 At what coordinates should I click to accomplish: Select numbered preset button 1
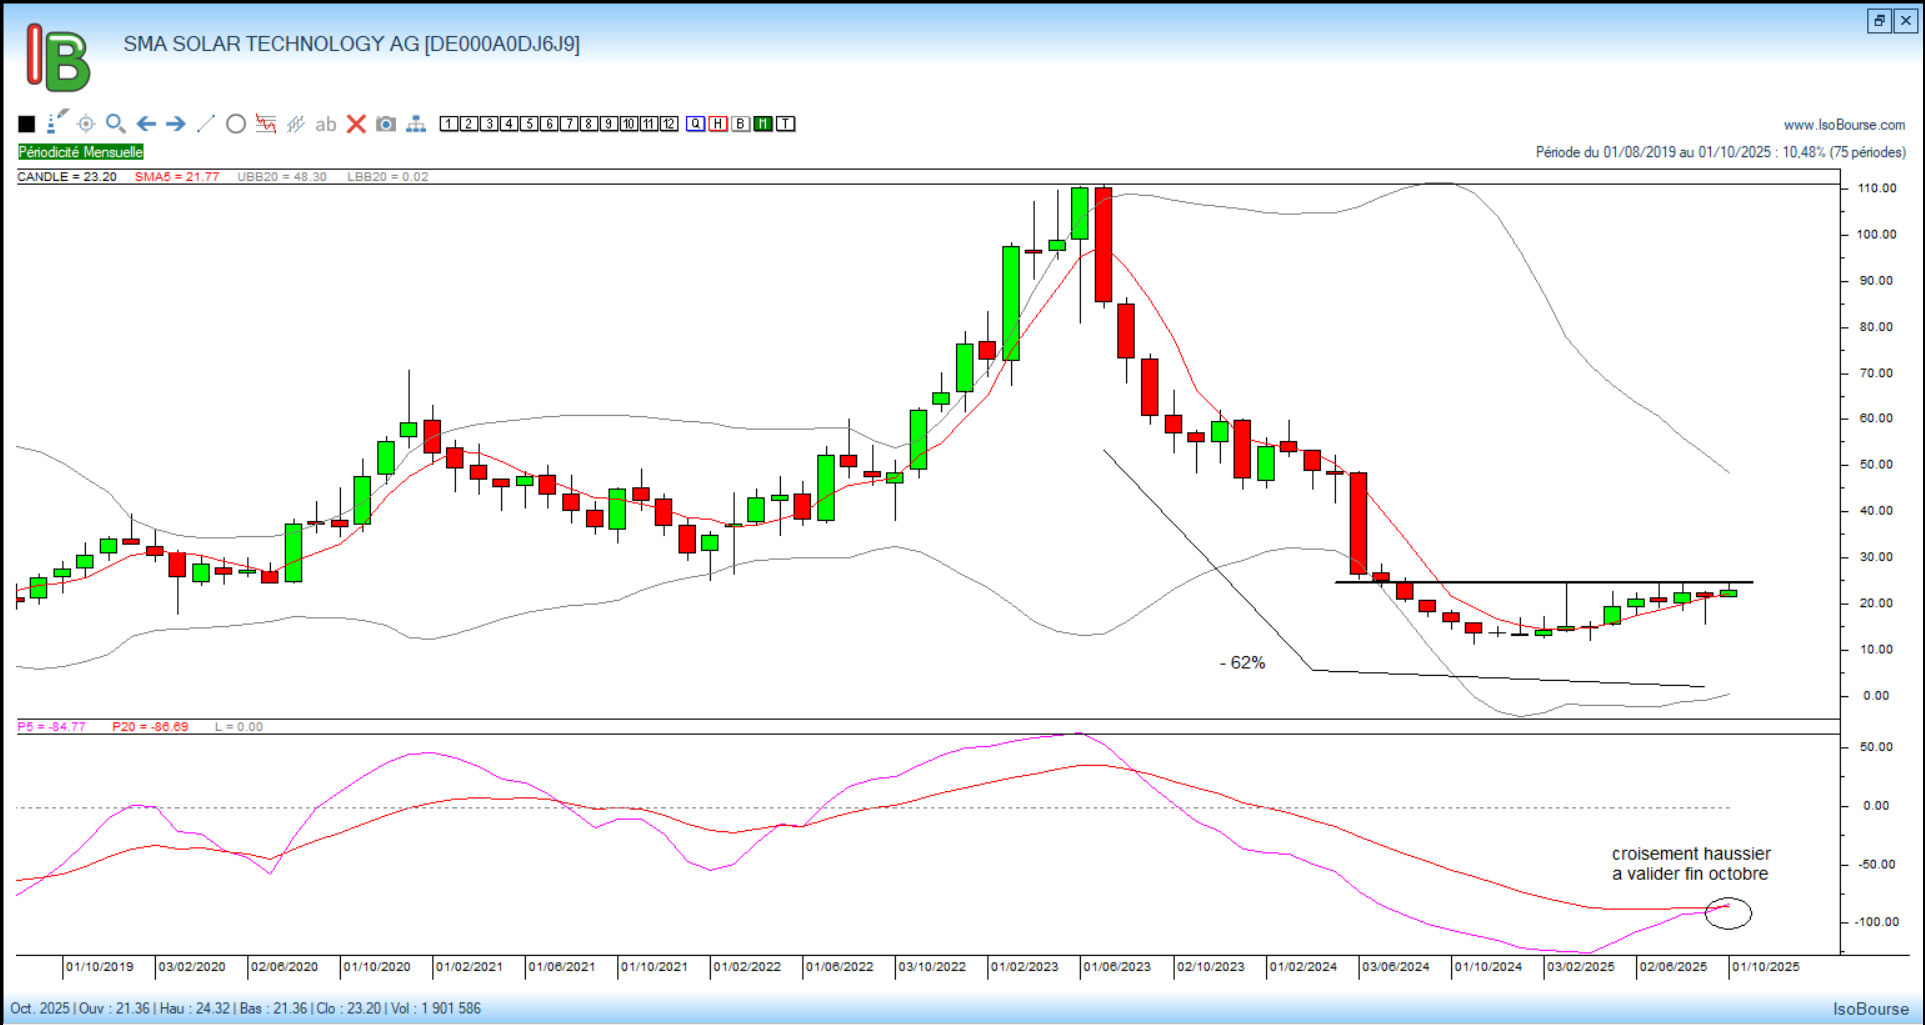pos(449,124)
